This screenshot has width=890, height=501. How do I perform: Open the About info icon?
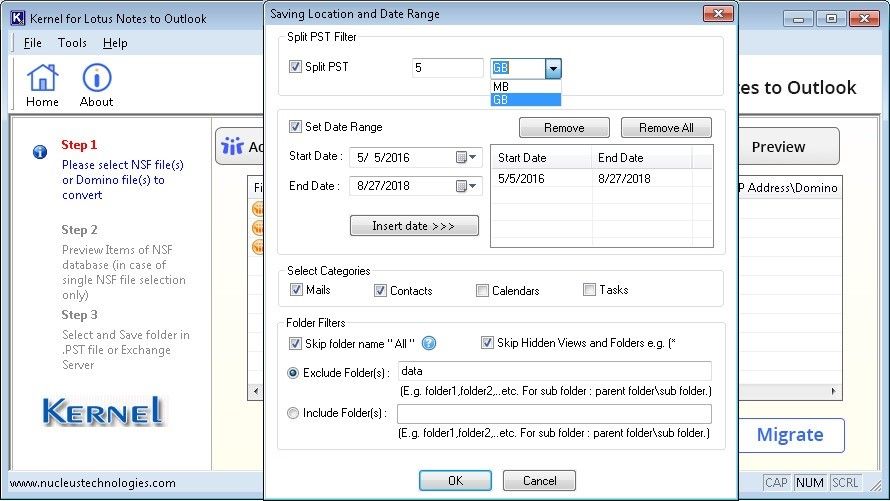[x=96, y=85]
